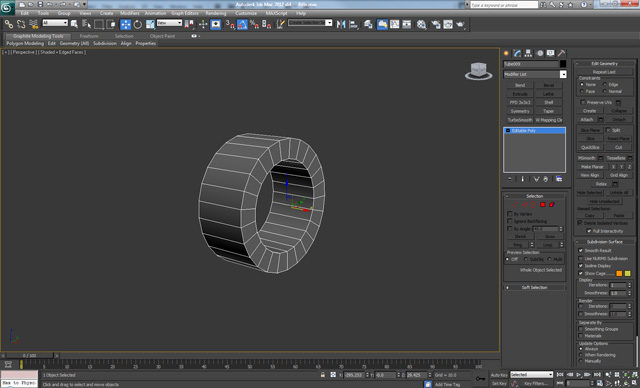Apply the TurboSmooth modifier button
The image size is (640, 388).
(520, 120)
